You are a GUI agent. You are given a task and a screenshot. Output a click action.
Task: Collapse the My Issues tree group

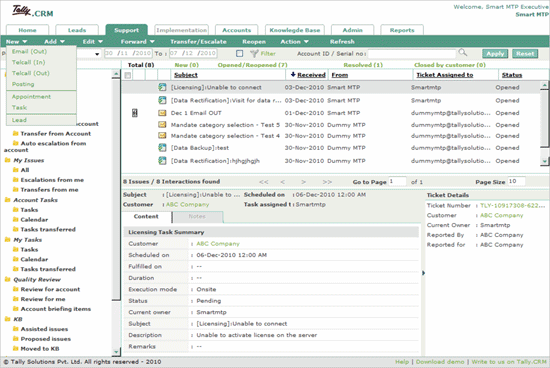pyautogui.click(x=25, y=160)
